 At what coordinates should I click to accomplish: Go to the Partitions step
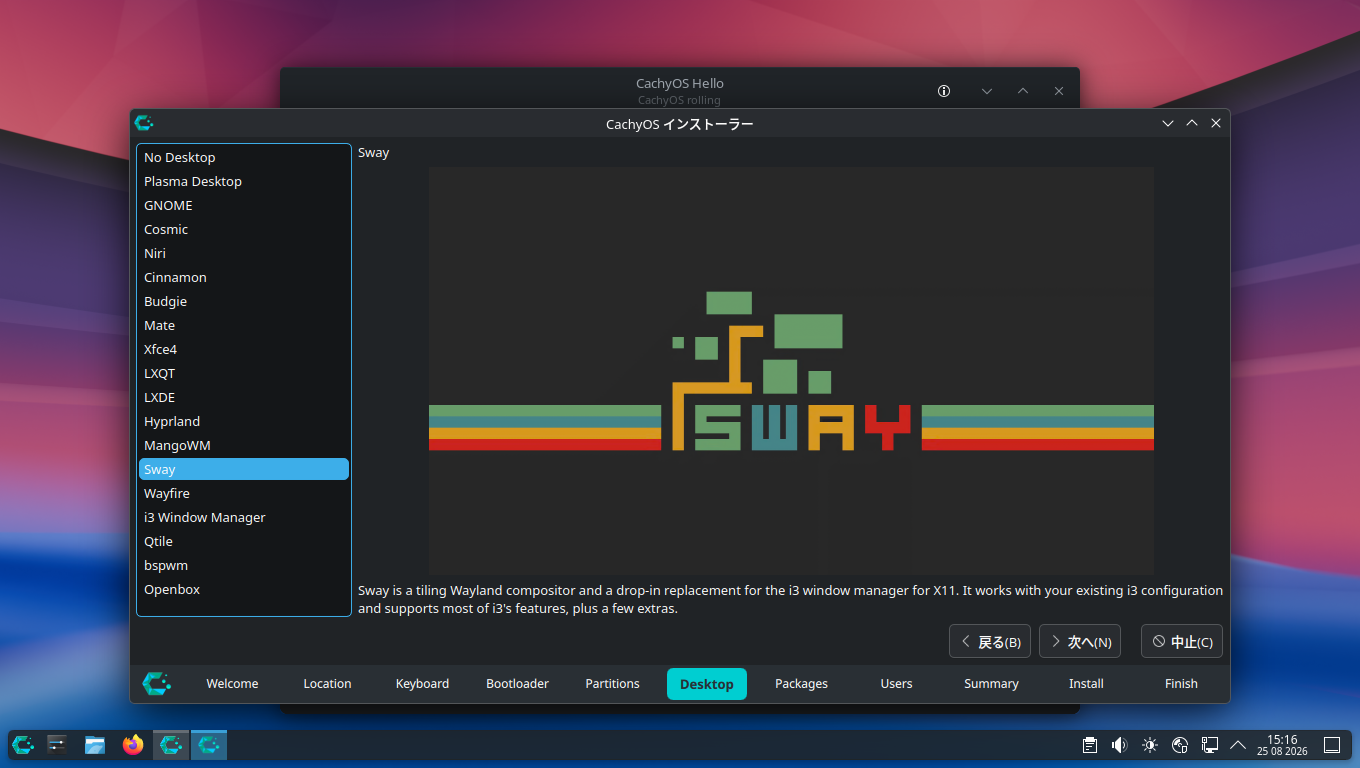click(x=612, y=684)
